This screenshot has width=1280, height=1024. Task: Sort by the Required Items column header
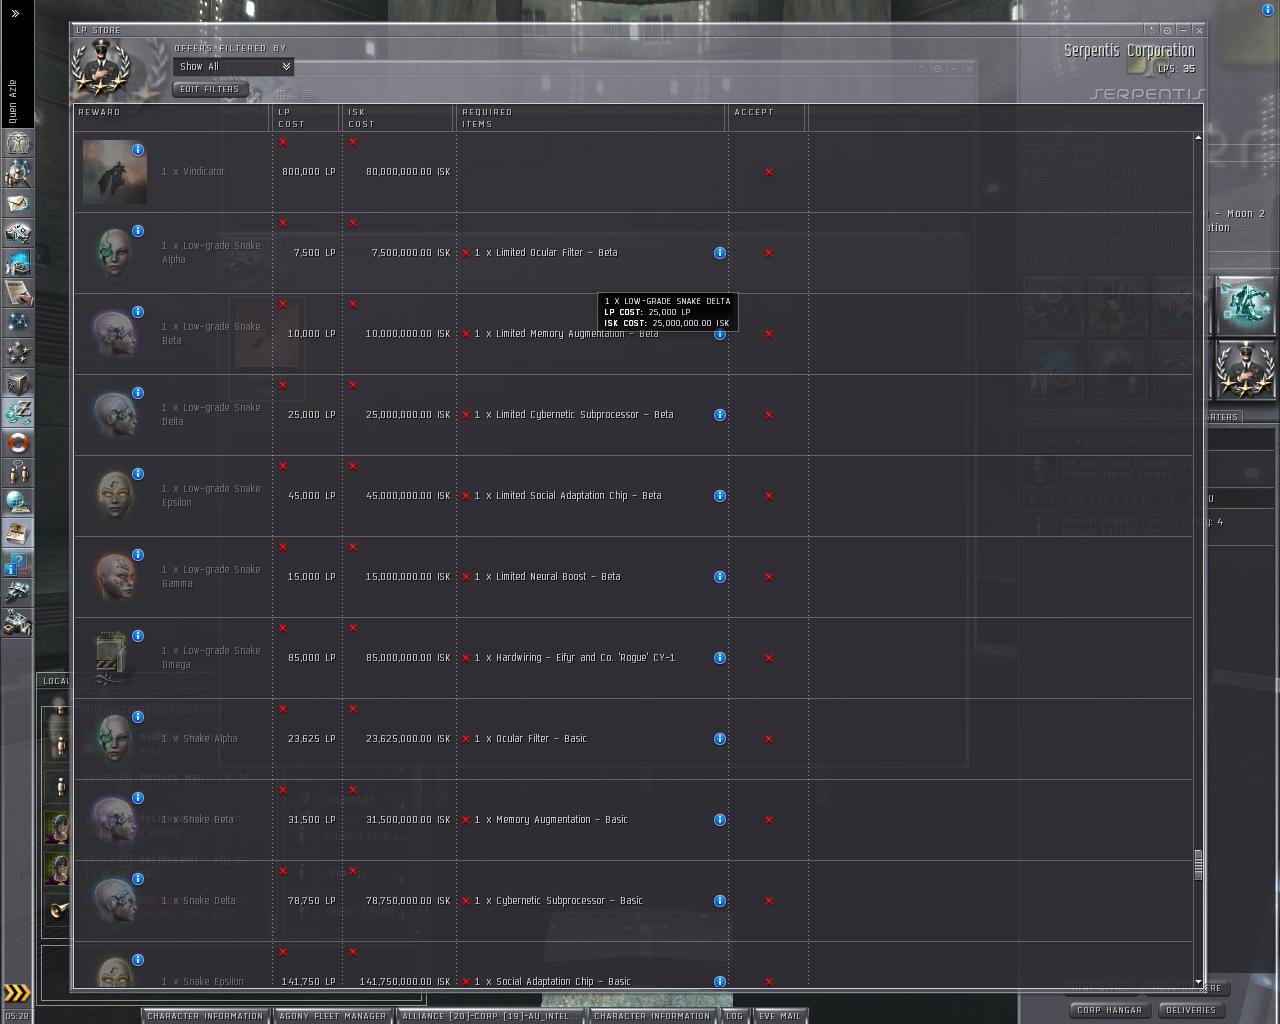point(591,118)
